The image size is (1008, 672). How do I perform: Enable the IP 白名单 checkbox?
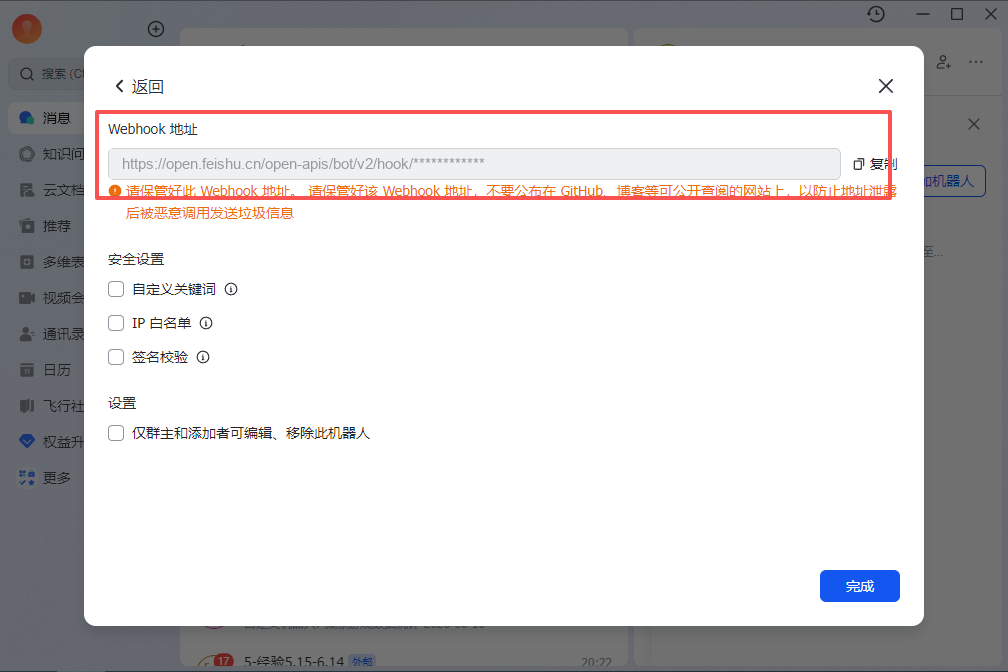(x=116, y=323)
